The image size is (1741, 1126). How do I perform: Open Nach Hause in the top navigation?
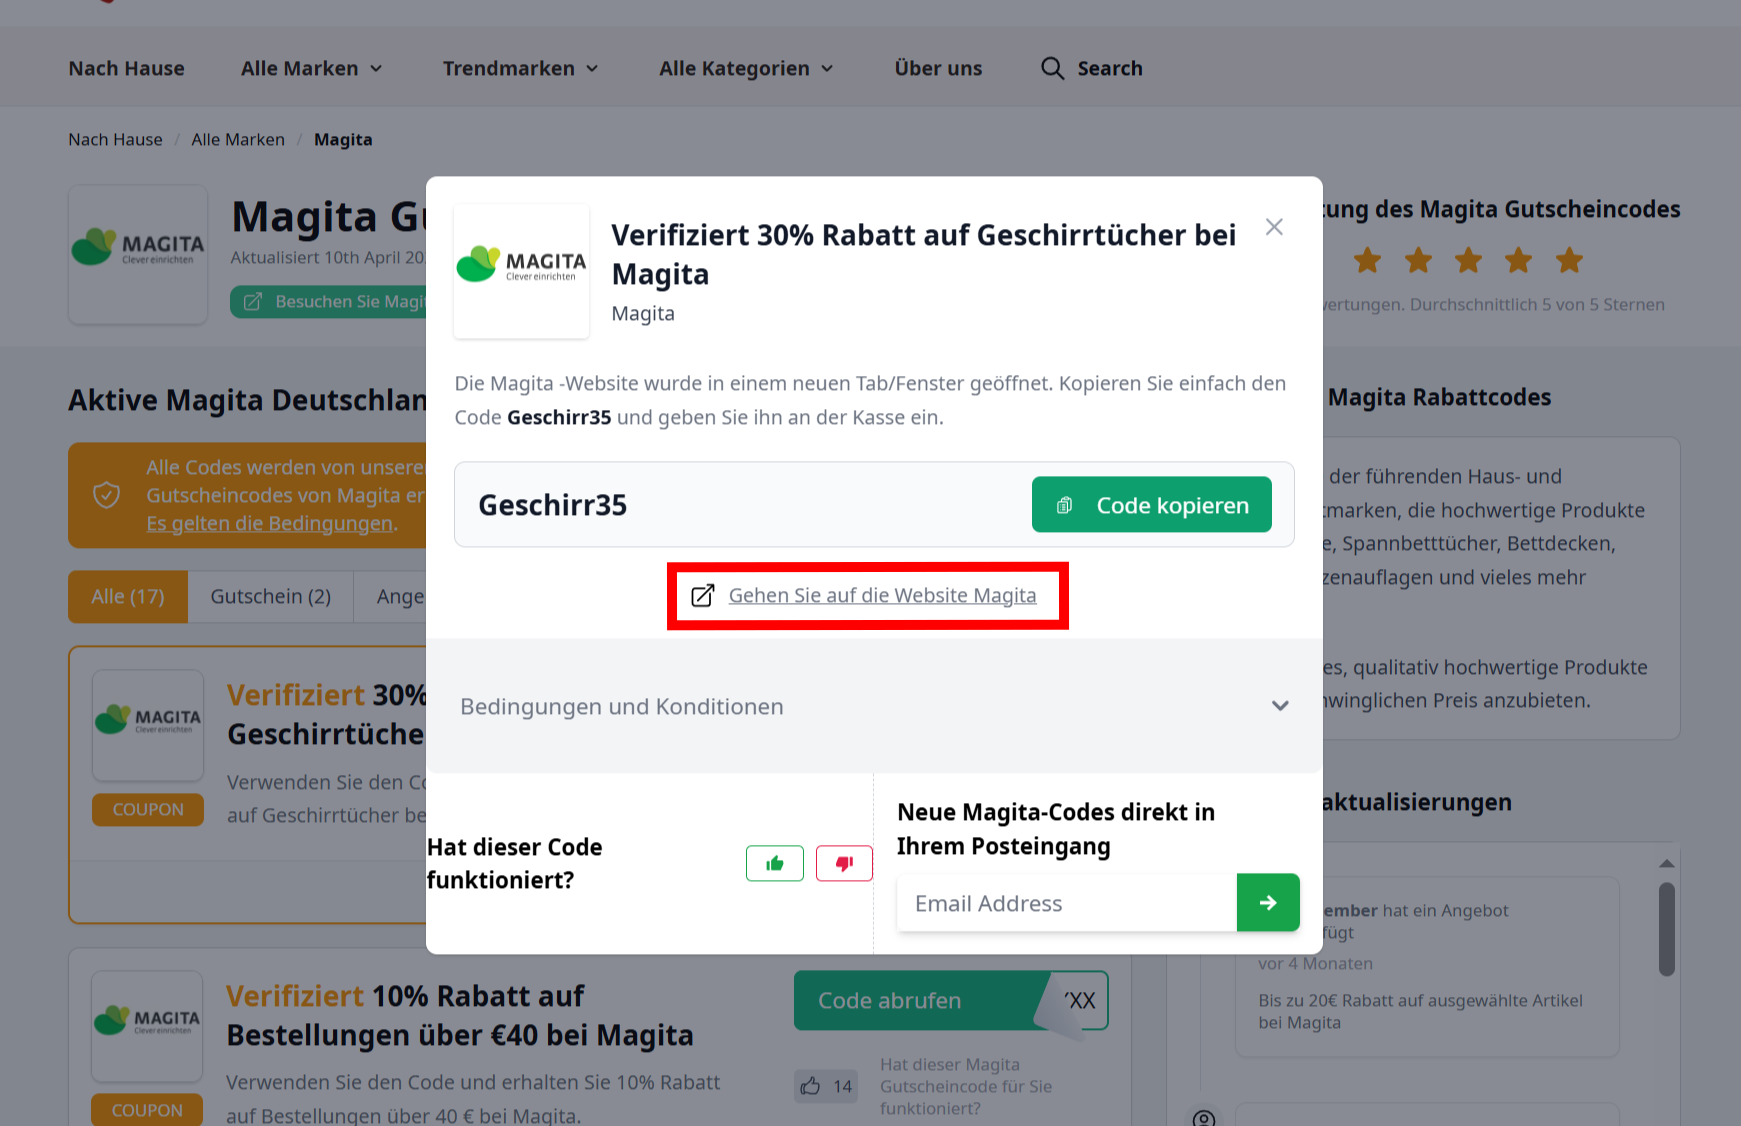click(x=126, y=68)
